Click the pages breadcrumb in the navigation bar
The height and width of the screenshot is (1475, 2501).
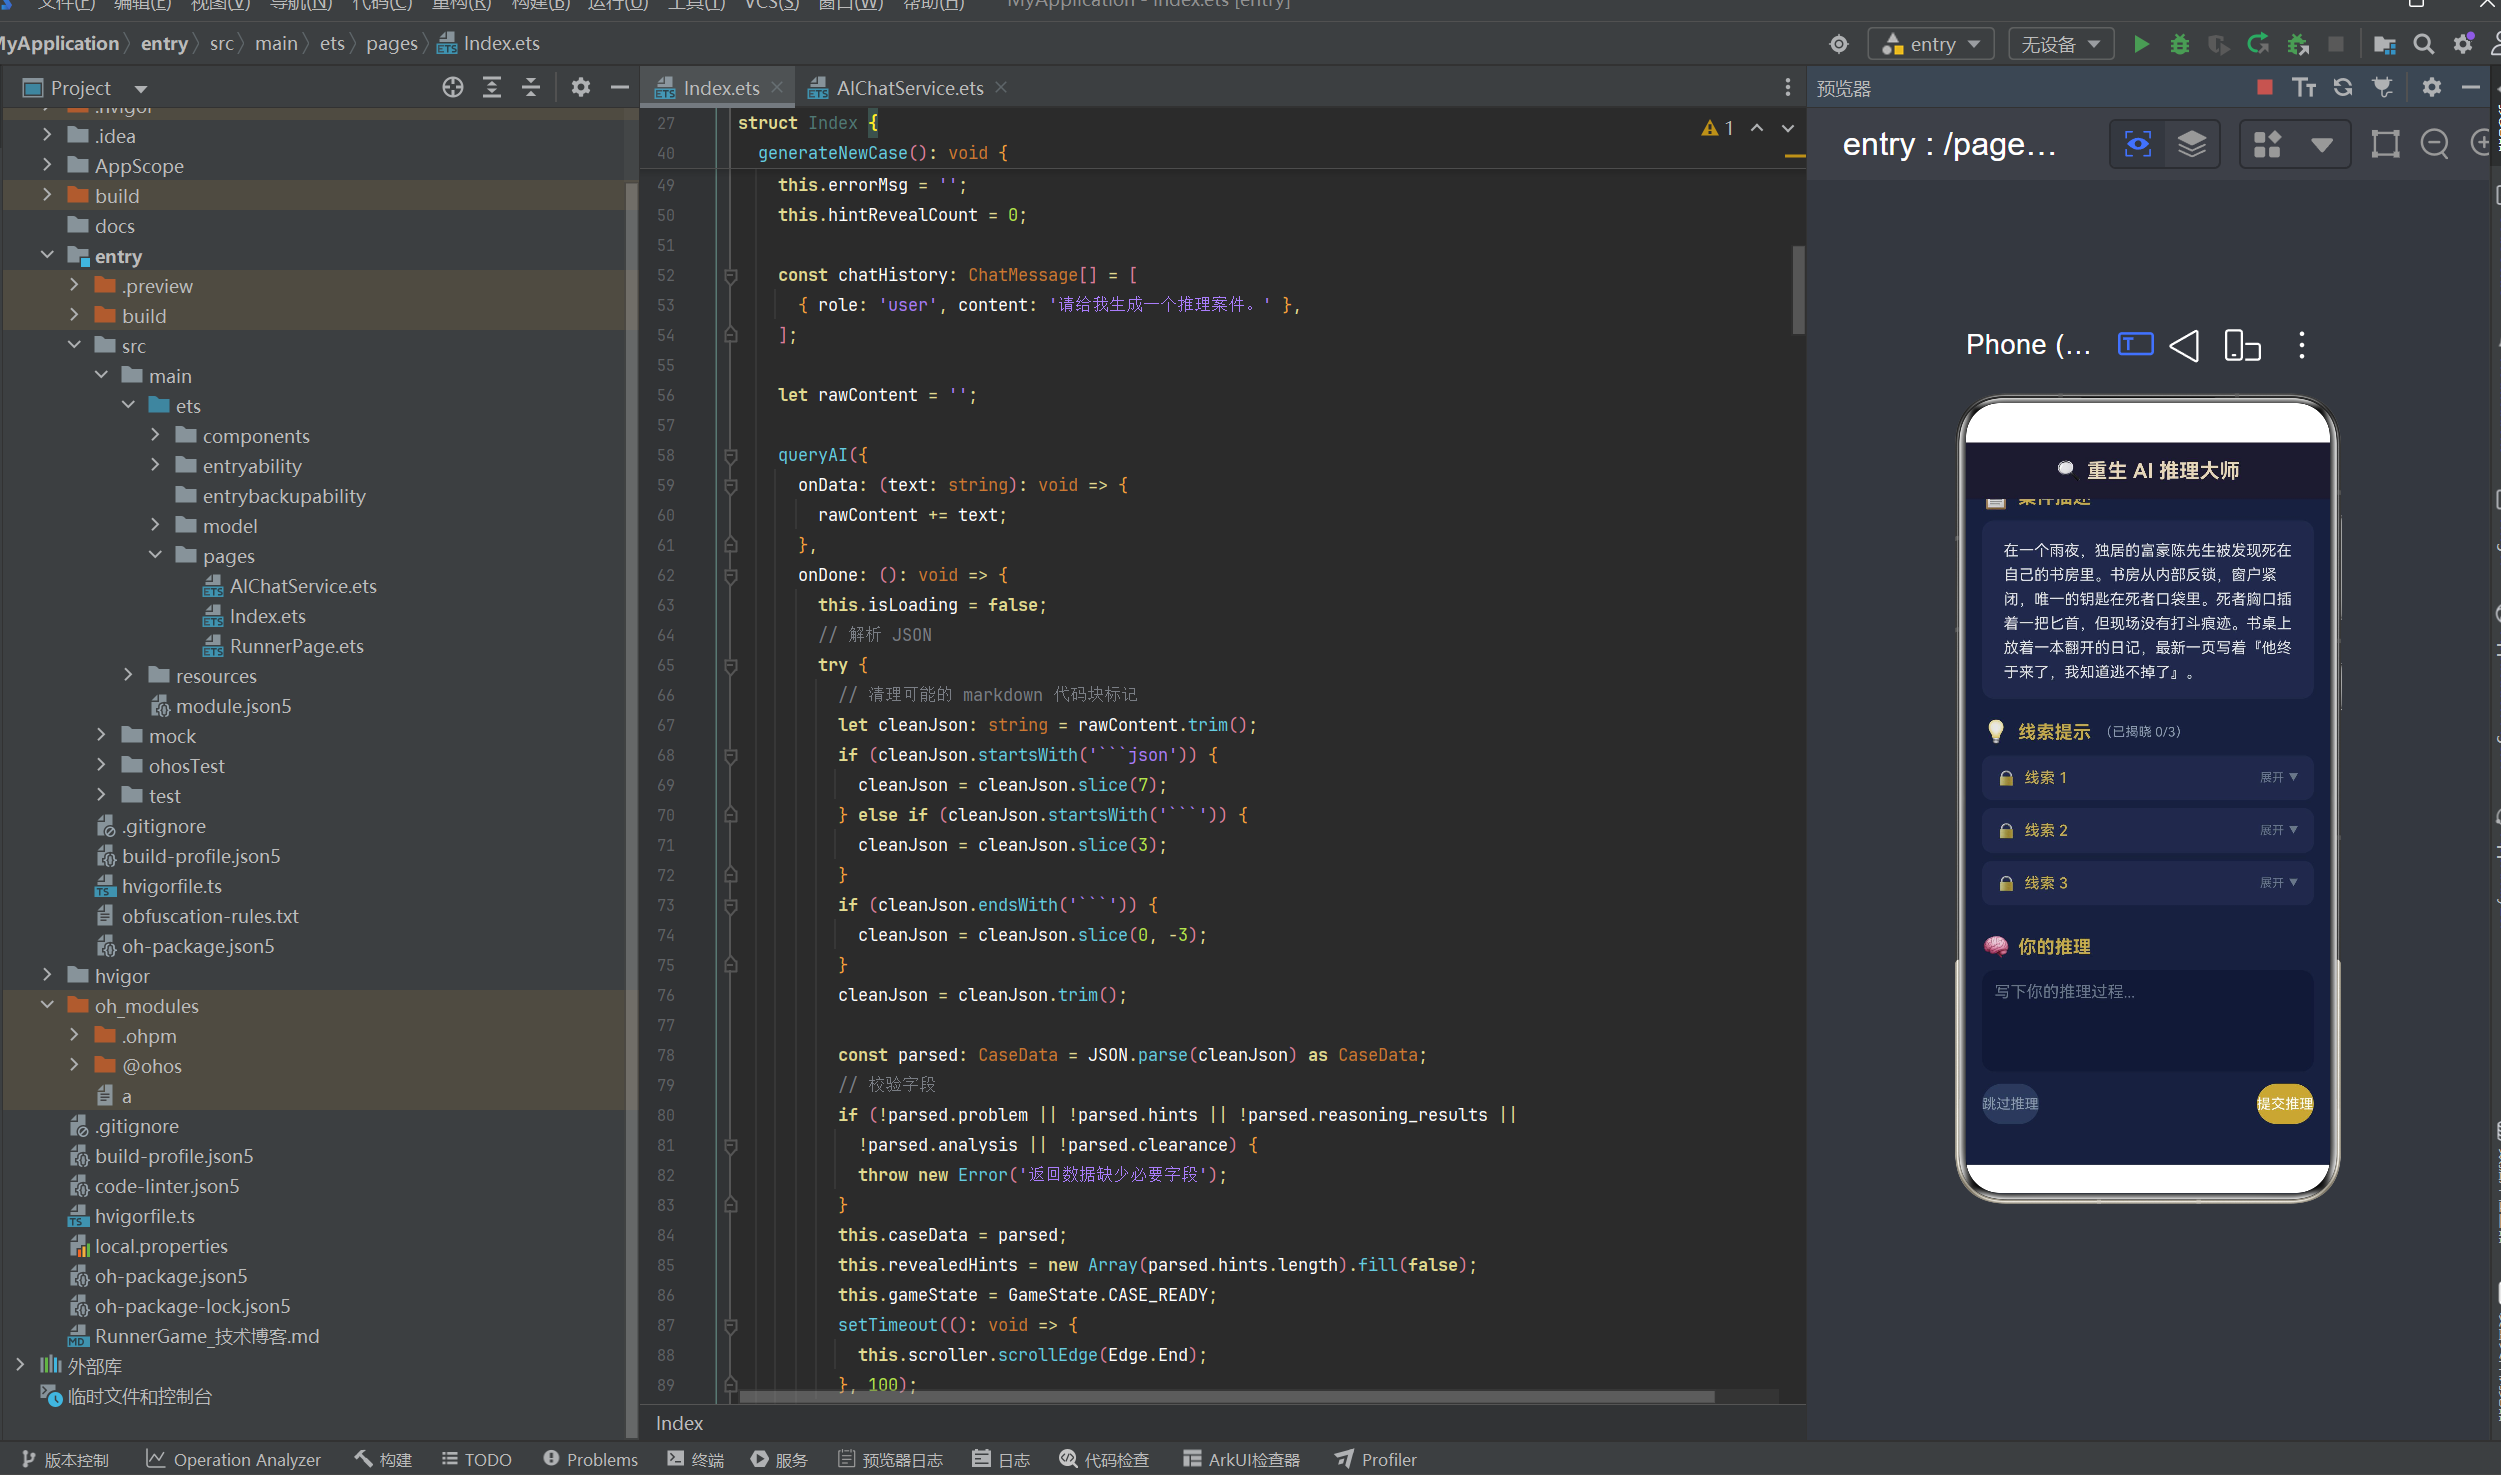392,43
